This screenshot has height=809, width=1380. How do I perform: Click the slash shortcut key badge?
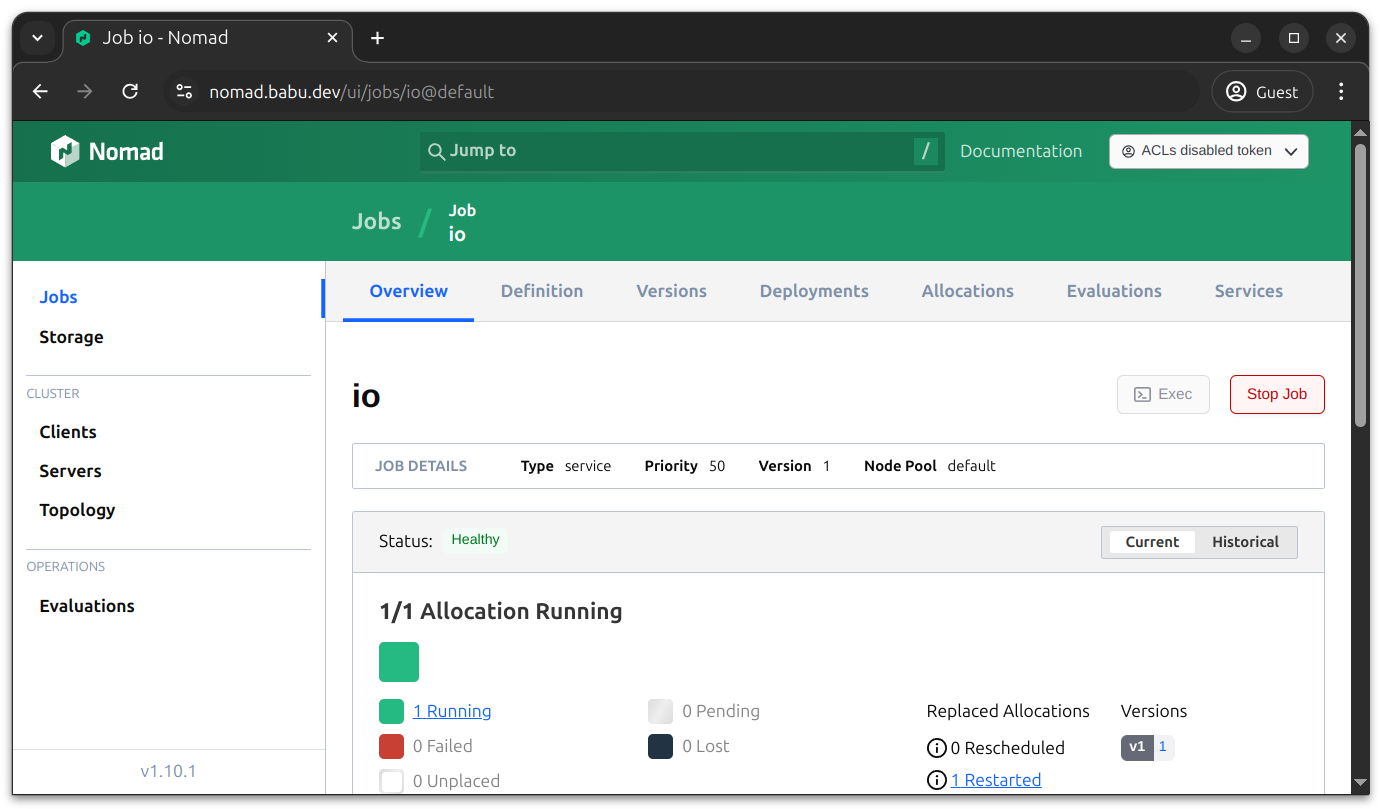(x=926, y=151)
